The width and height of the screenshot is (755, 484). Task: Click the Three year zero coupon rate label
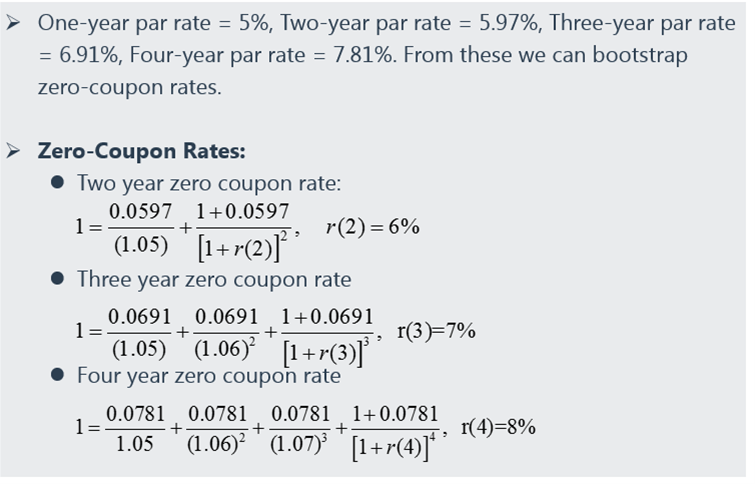point(214,279)
